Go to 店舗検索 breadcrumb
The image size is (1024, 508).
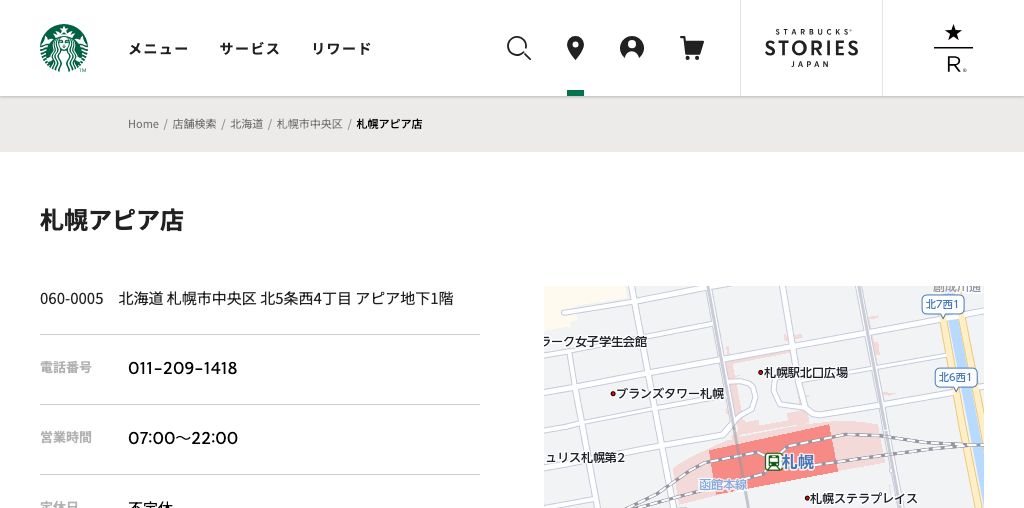coord(194,124)
